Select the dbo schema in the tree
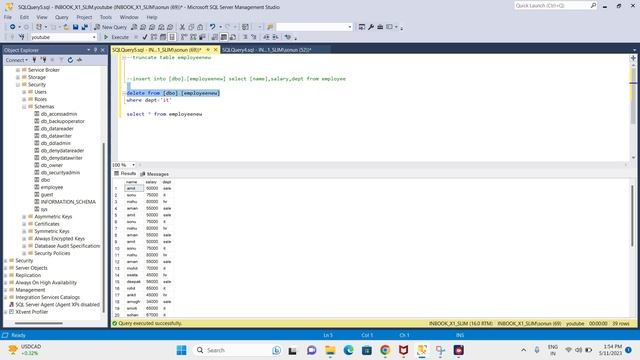Viewport: 640px width, 360px height. pos(45,180)
